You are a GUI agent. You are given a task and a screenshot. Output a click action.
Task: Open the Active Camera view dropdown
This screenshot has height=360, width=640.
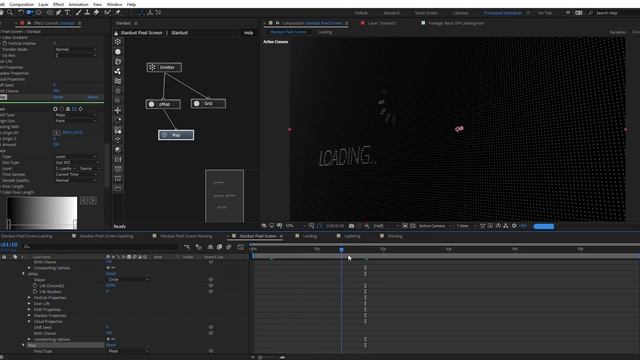pyautogui.click(x=435, y=226)
